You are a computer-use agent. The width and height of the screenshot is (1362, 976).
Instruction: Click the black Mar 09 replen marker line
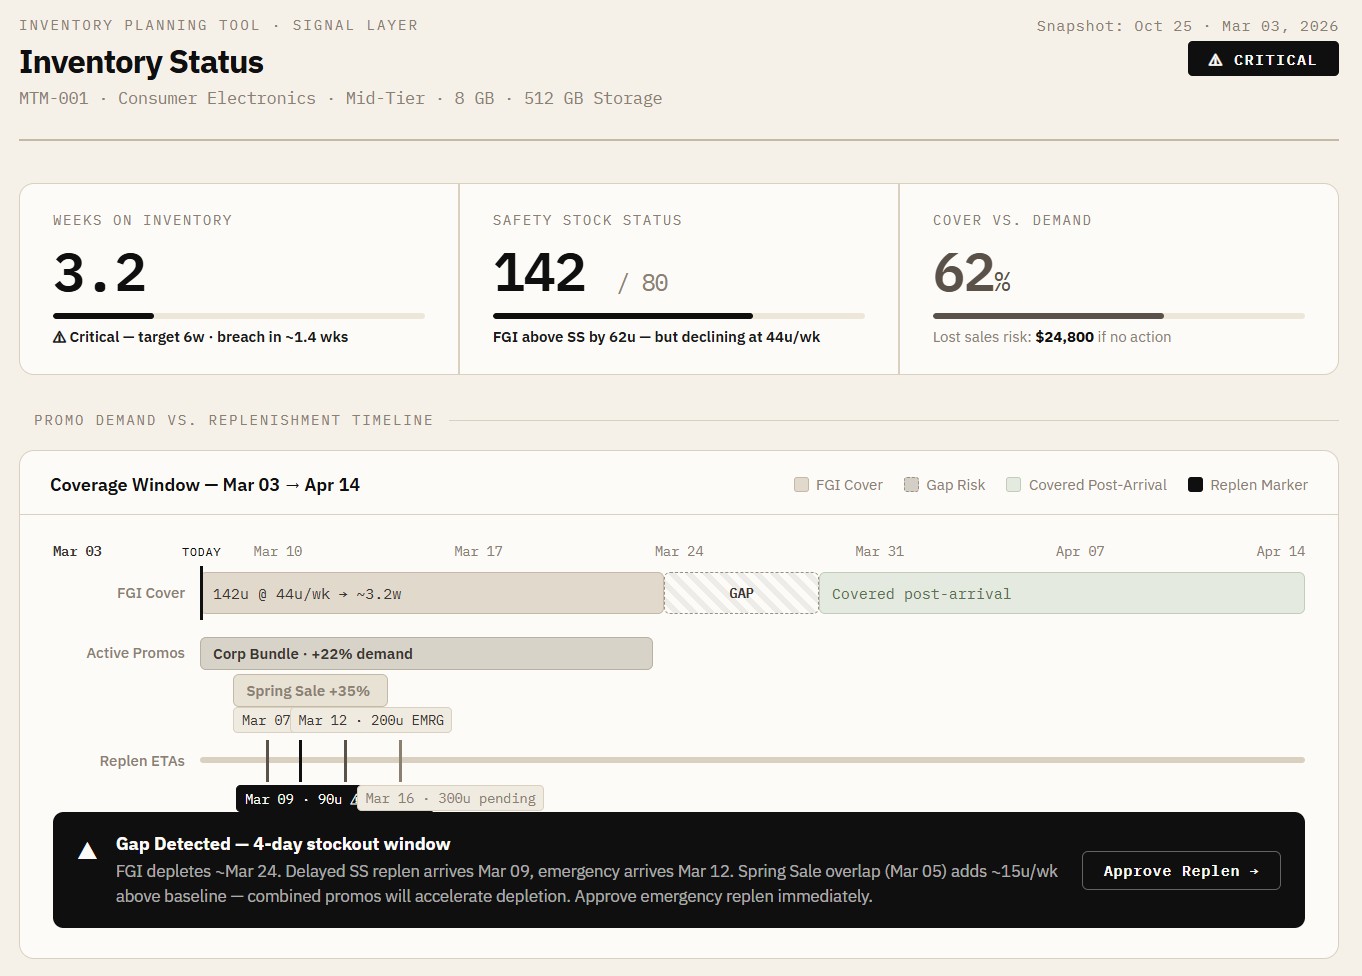[300, 760]
